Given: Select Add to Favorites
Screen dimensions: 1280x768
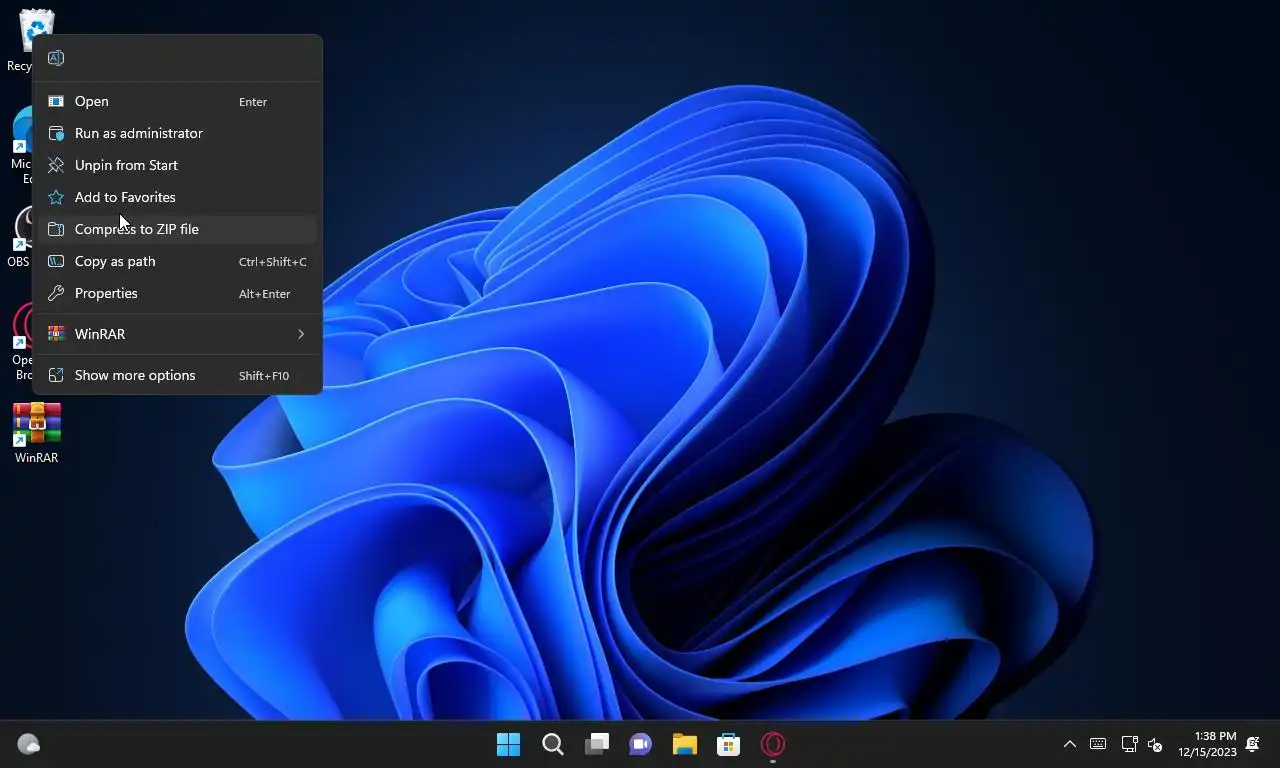Looking at the screenshot, I should [178, 197].
